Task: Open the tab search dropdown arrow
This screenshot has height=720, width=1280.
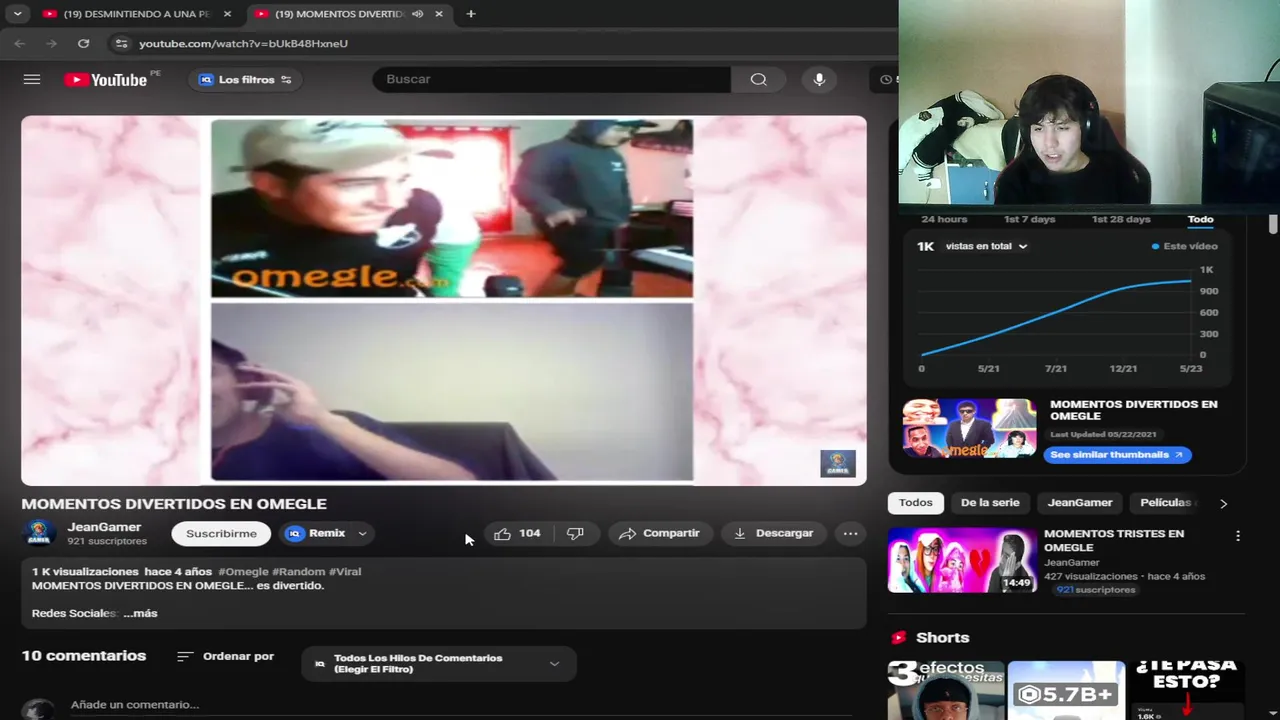Action: 17,14
